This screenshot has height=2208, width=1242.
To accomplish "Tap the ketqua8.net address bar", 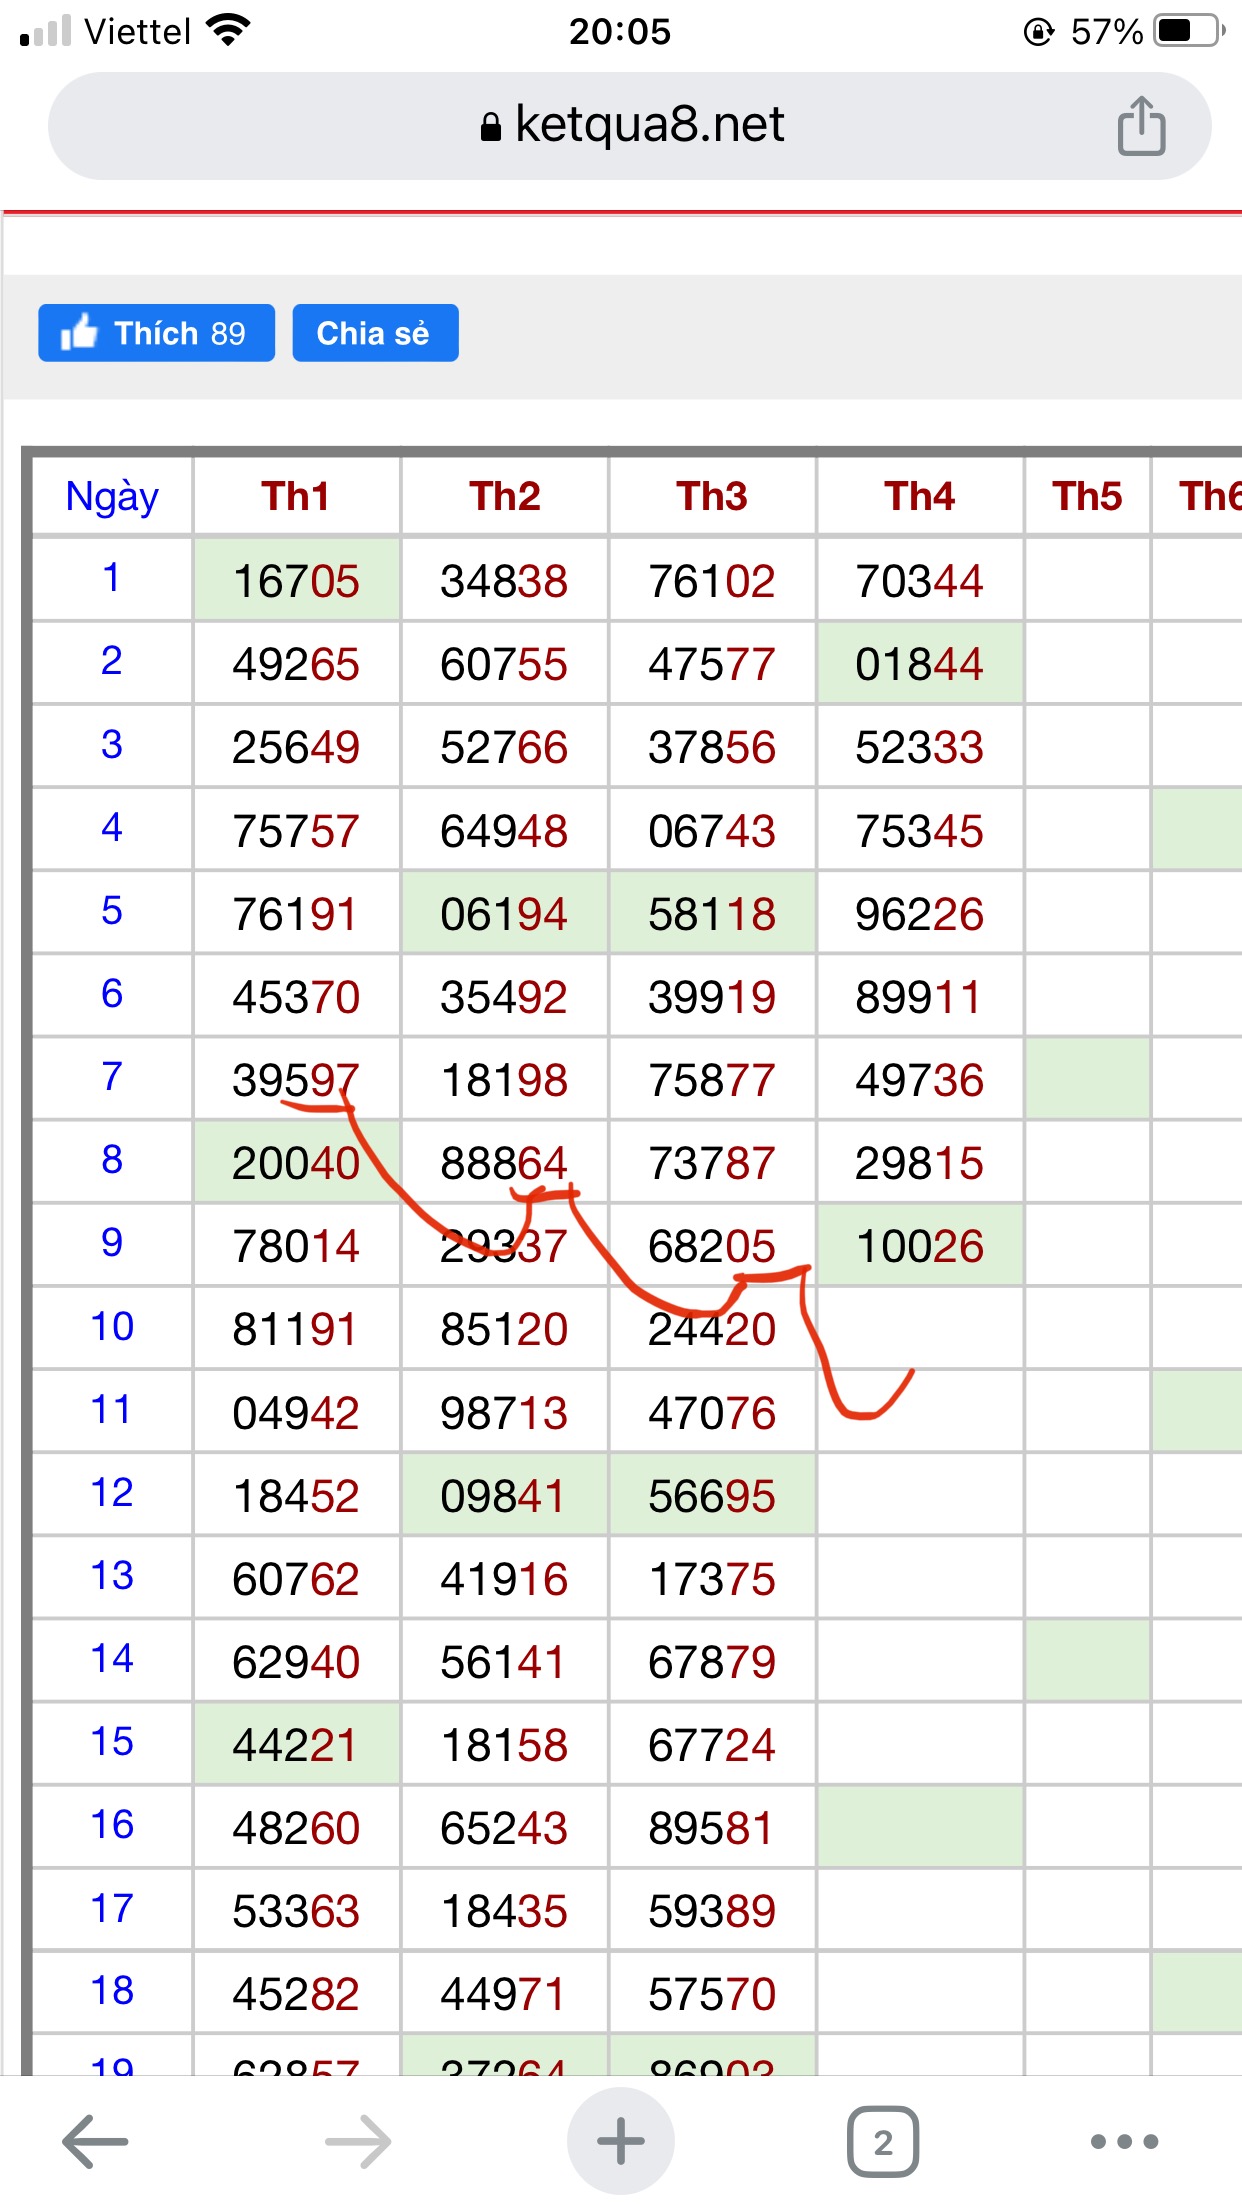I will (x=630, y=126).
